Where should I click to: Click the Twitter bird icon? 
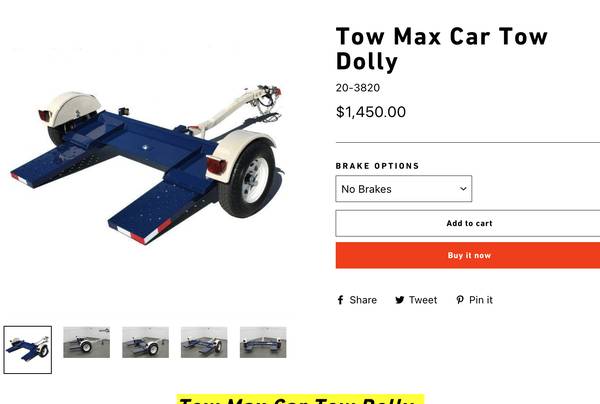[x=400, y=300]
